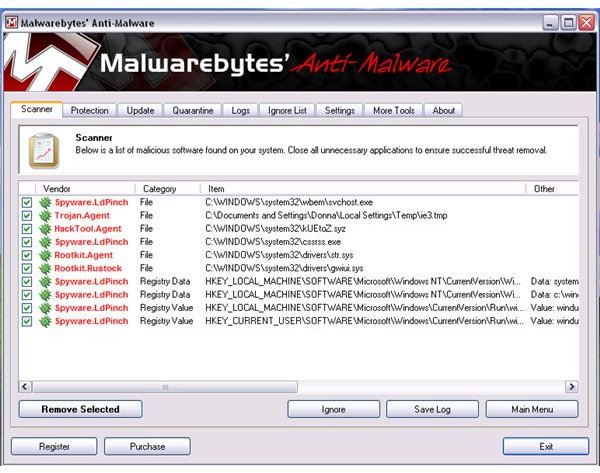The image size is (600, 473).
Task: Switch to the Scanner tab
Action: coord(37,109)
